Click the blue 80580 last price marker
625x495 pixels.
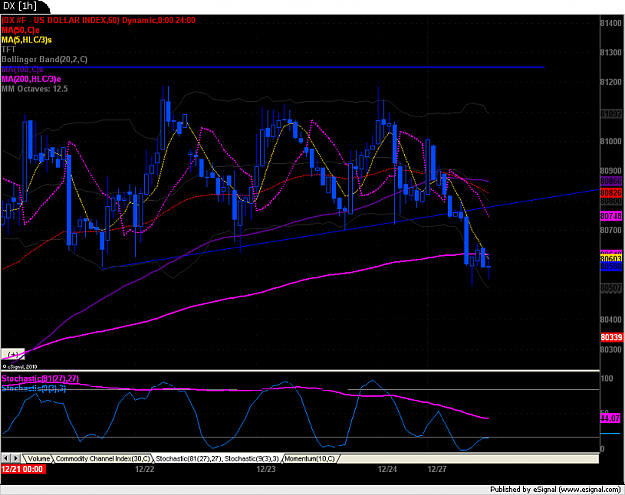pyautogui.click(x=611, y=266)
